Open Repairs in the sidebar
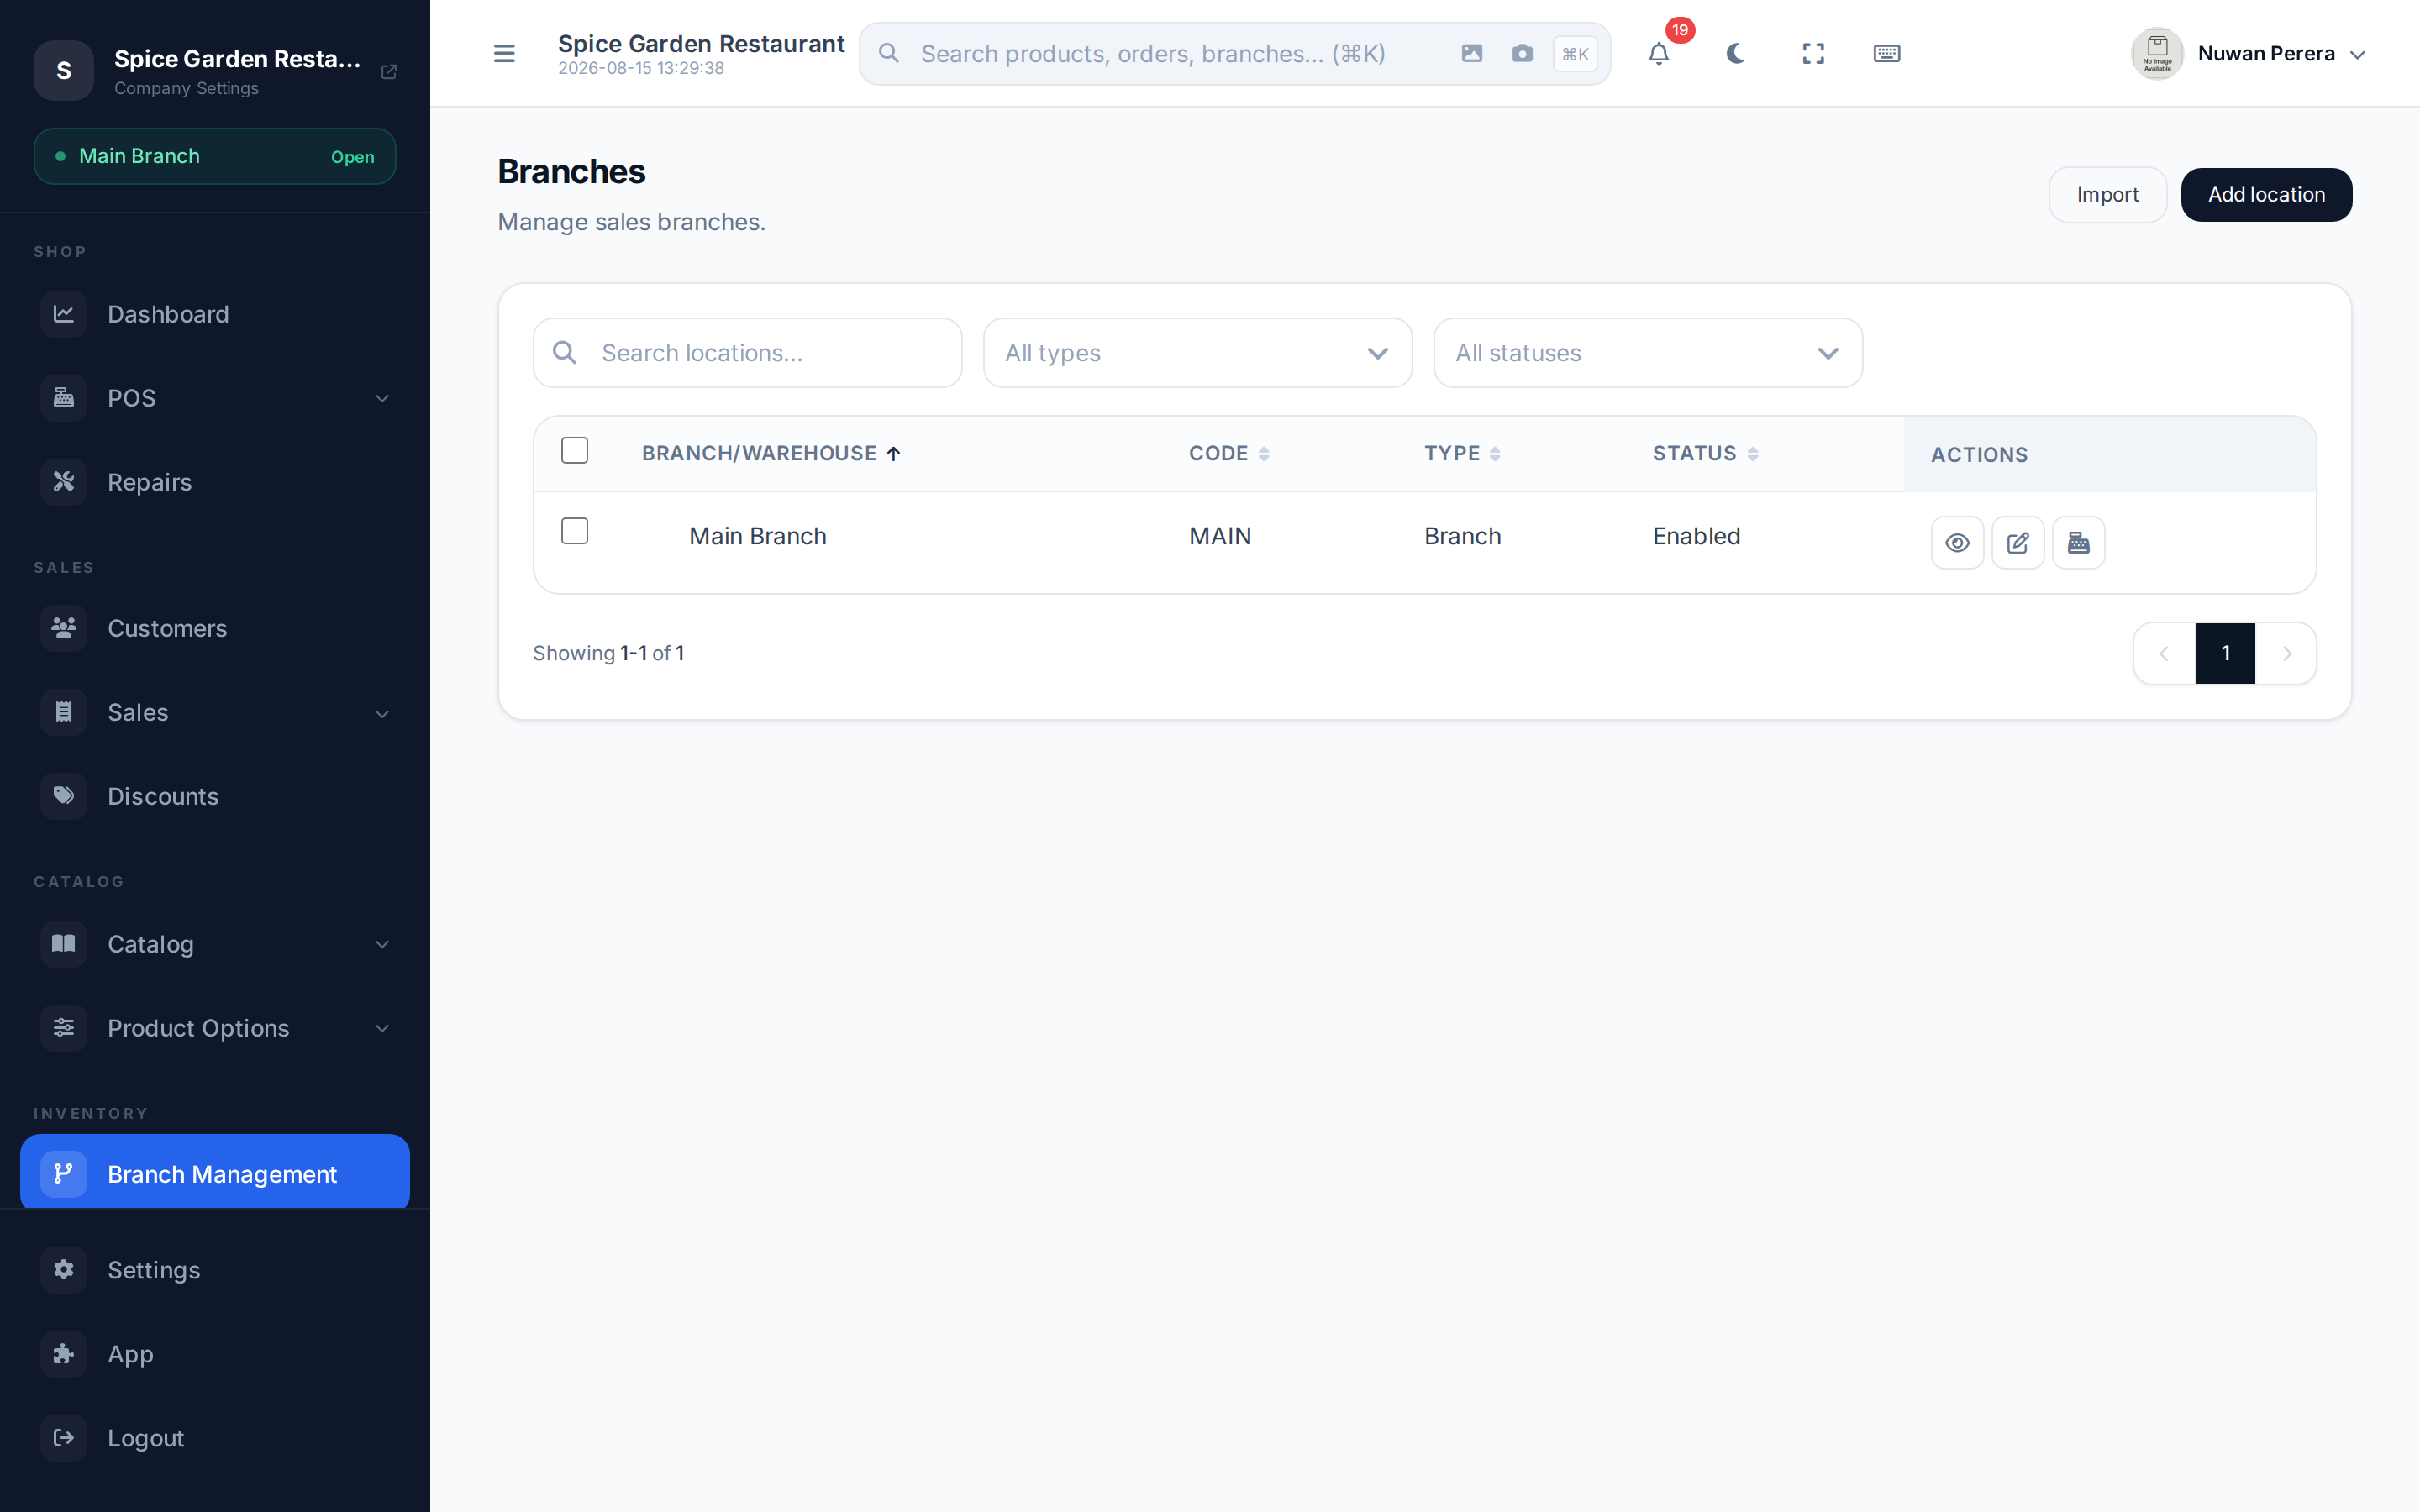Viewport: 2420px width, 1512px height. click(x=215, y=482)
